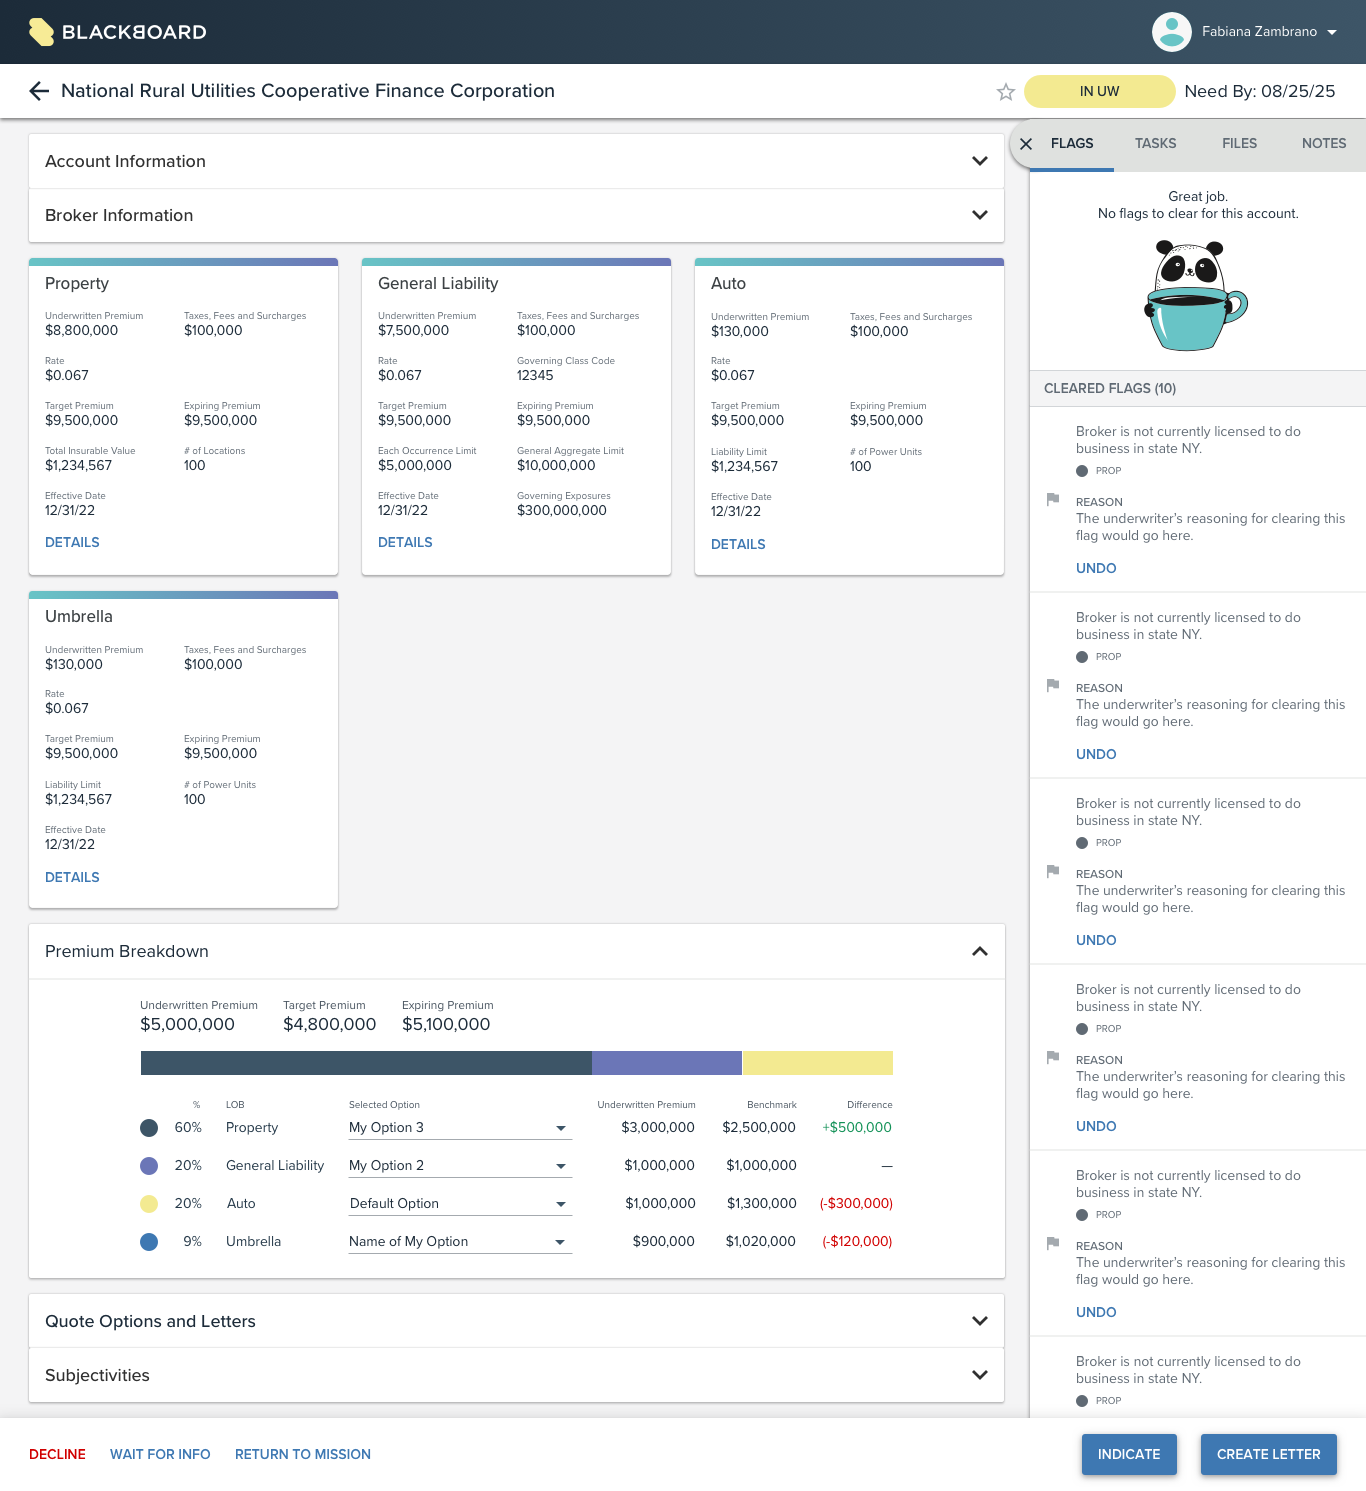The width and height of the screenshot is (1366, 1491).
Task: Click Target Premium $4,800,000 total
Action: 330,1024
